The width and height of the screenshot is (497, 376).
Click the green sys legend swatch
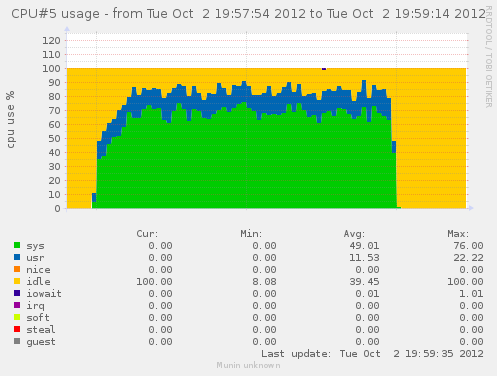coord(17,245)
